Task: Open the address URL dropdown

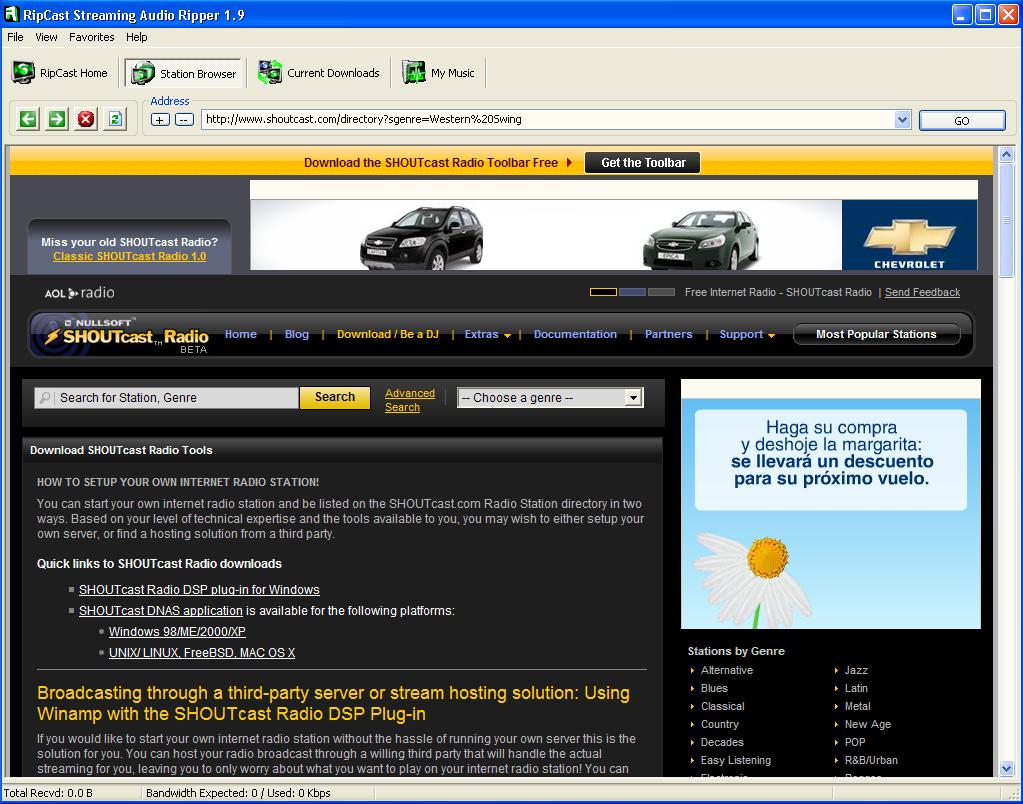Action: [x=902, y=119]
